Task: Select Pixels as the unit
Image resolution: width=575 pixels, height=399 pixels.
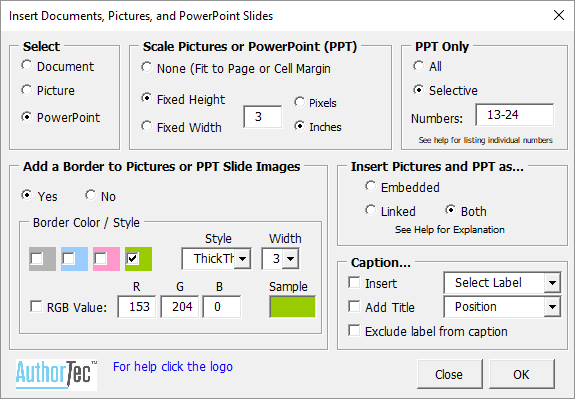Action: pos(300,102)
